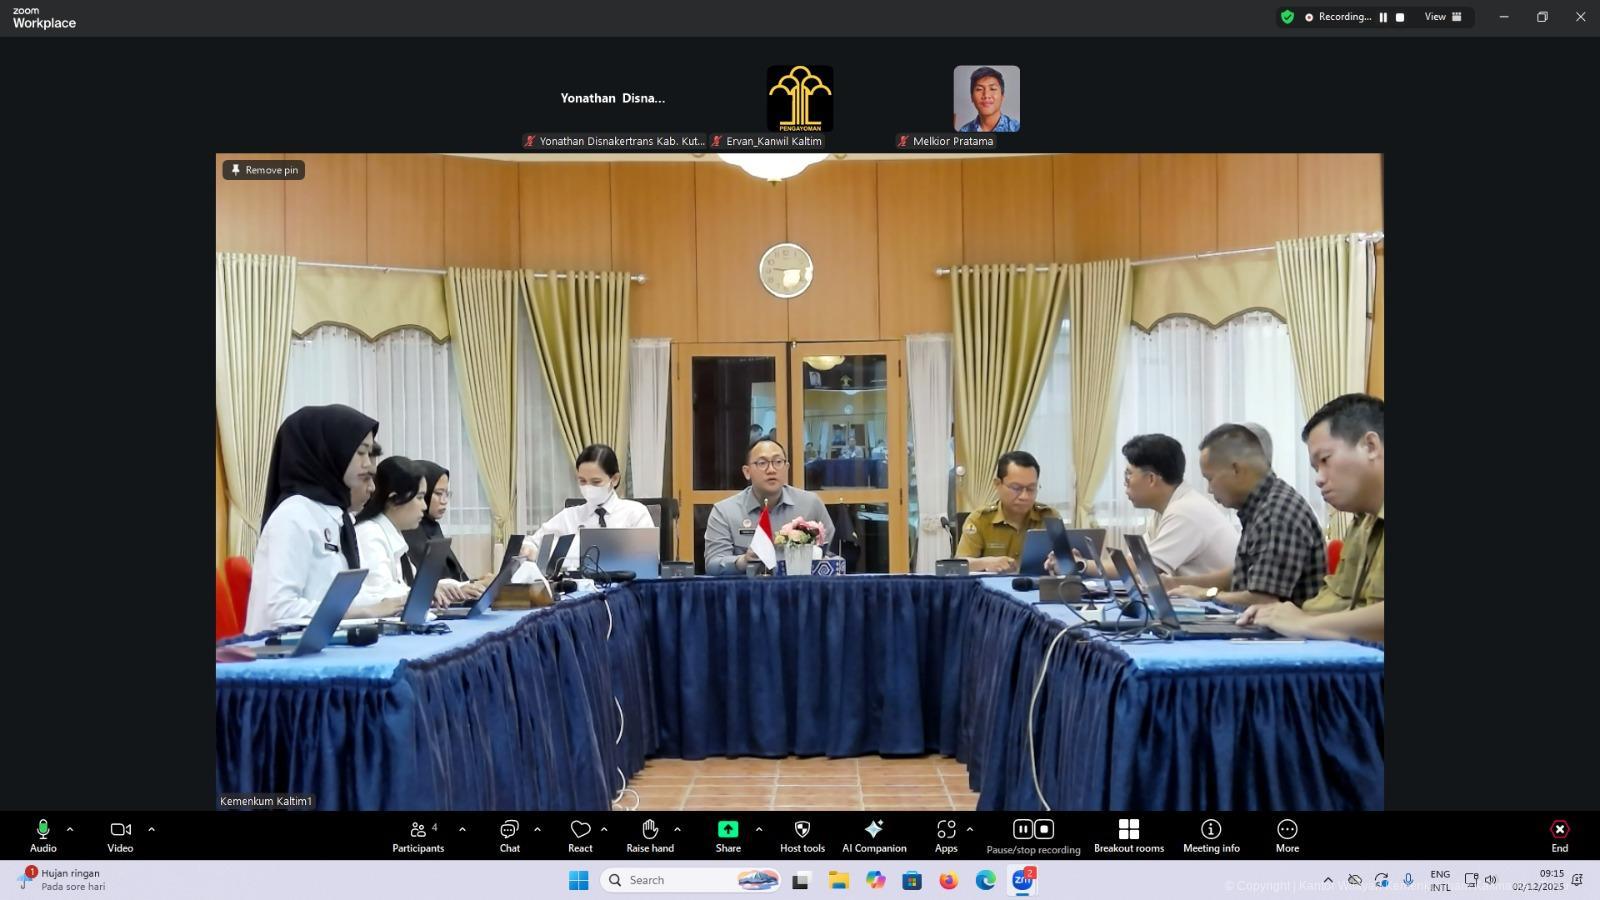
Task: Expand the Participants options arrow
Action: coord(462,829)
